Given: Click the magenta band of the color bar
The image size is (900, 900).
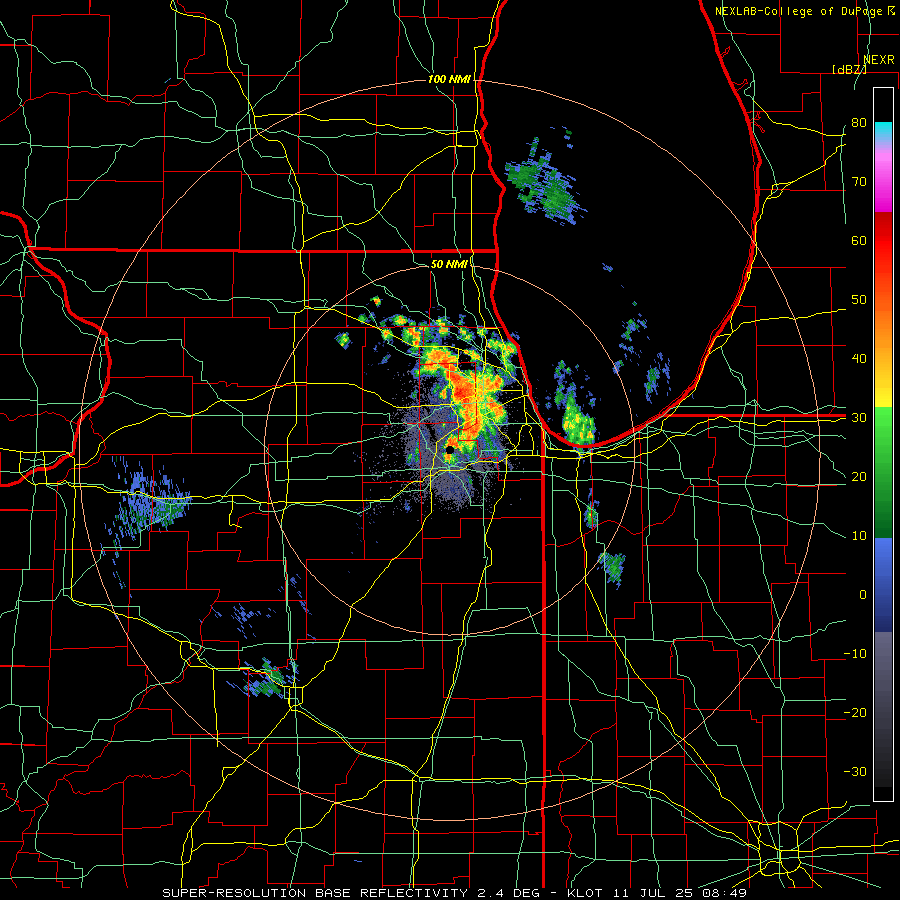Looking at the screenshot, I should tap(883, 184).
